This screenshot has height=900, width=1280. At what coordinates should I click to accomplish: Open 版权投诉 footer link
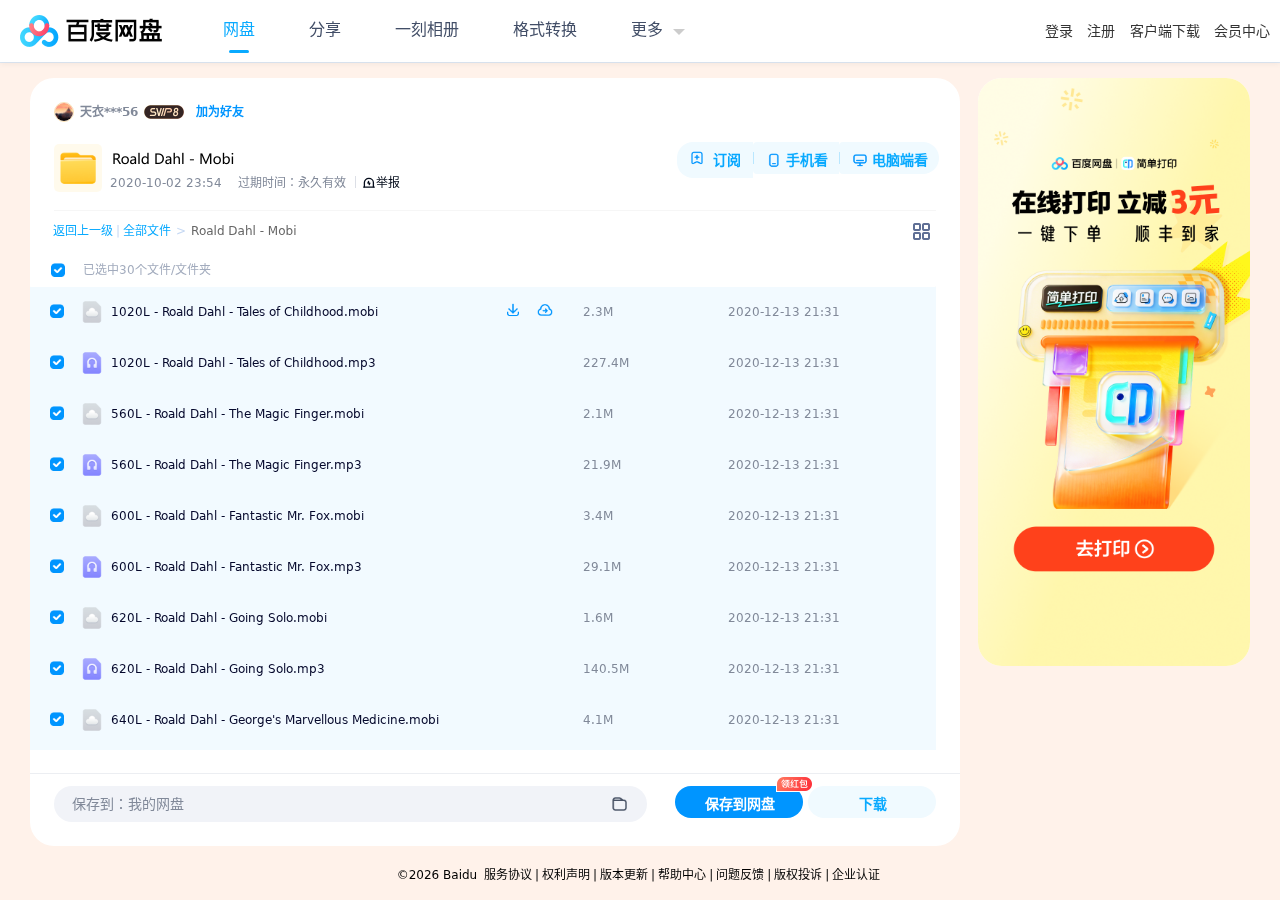click(798, 875)
